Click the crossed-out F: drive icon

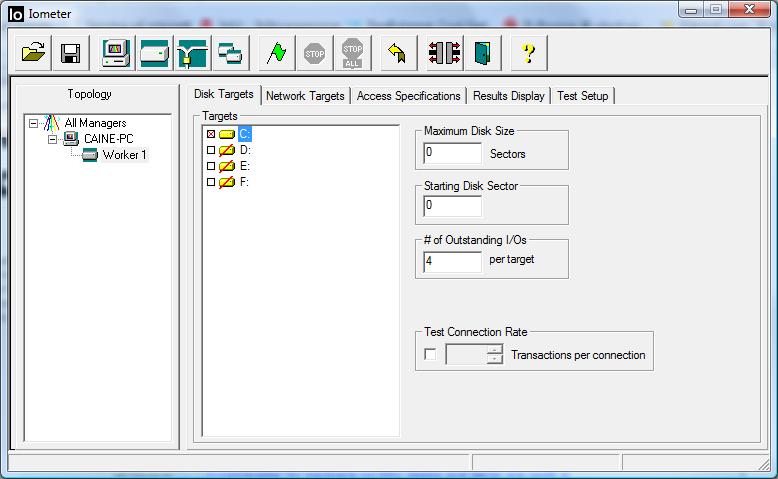227,182
